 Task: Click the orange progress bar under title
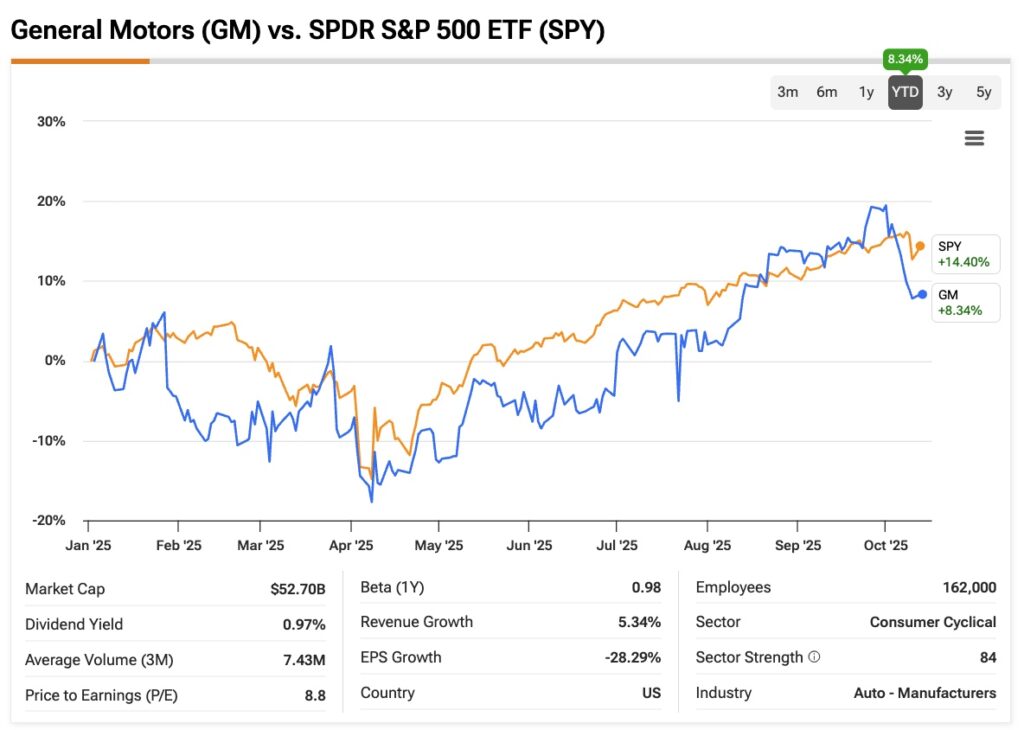[80, 61]
